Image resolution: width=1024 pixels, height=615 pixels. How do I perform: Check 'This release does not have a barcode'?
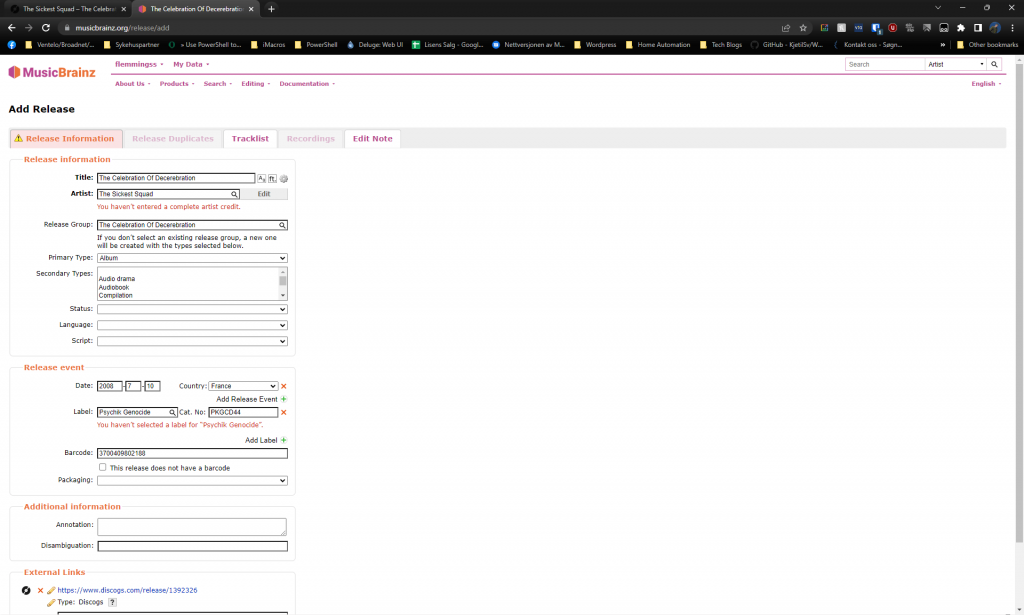(103, 467)
